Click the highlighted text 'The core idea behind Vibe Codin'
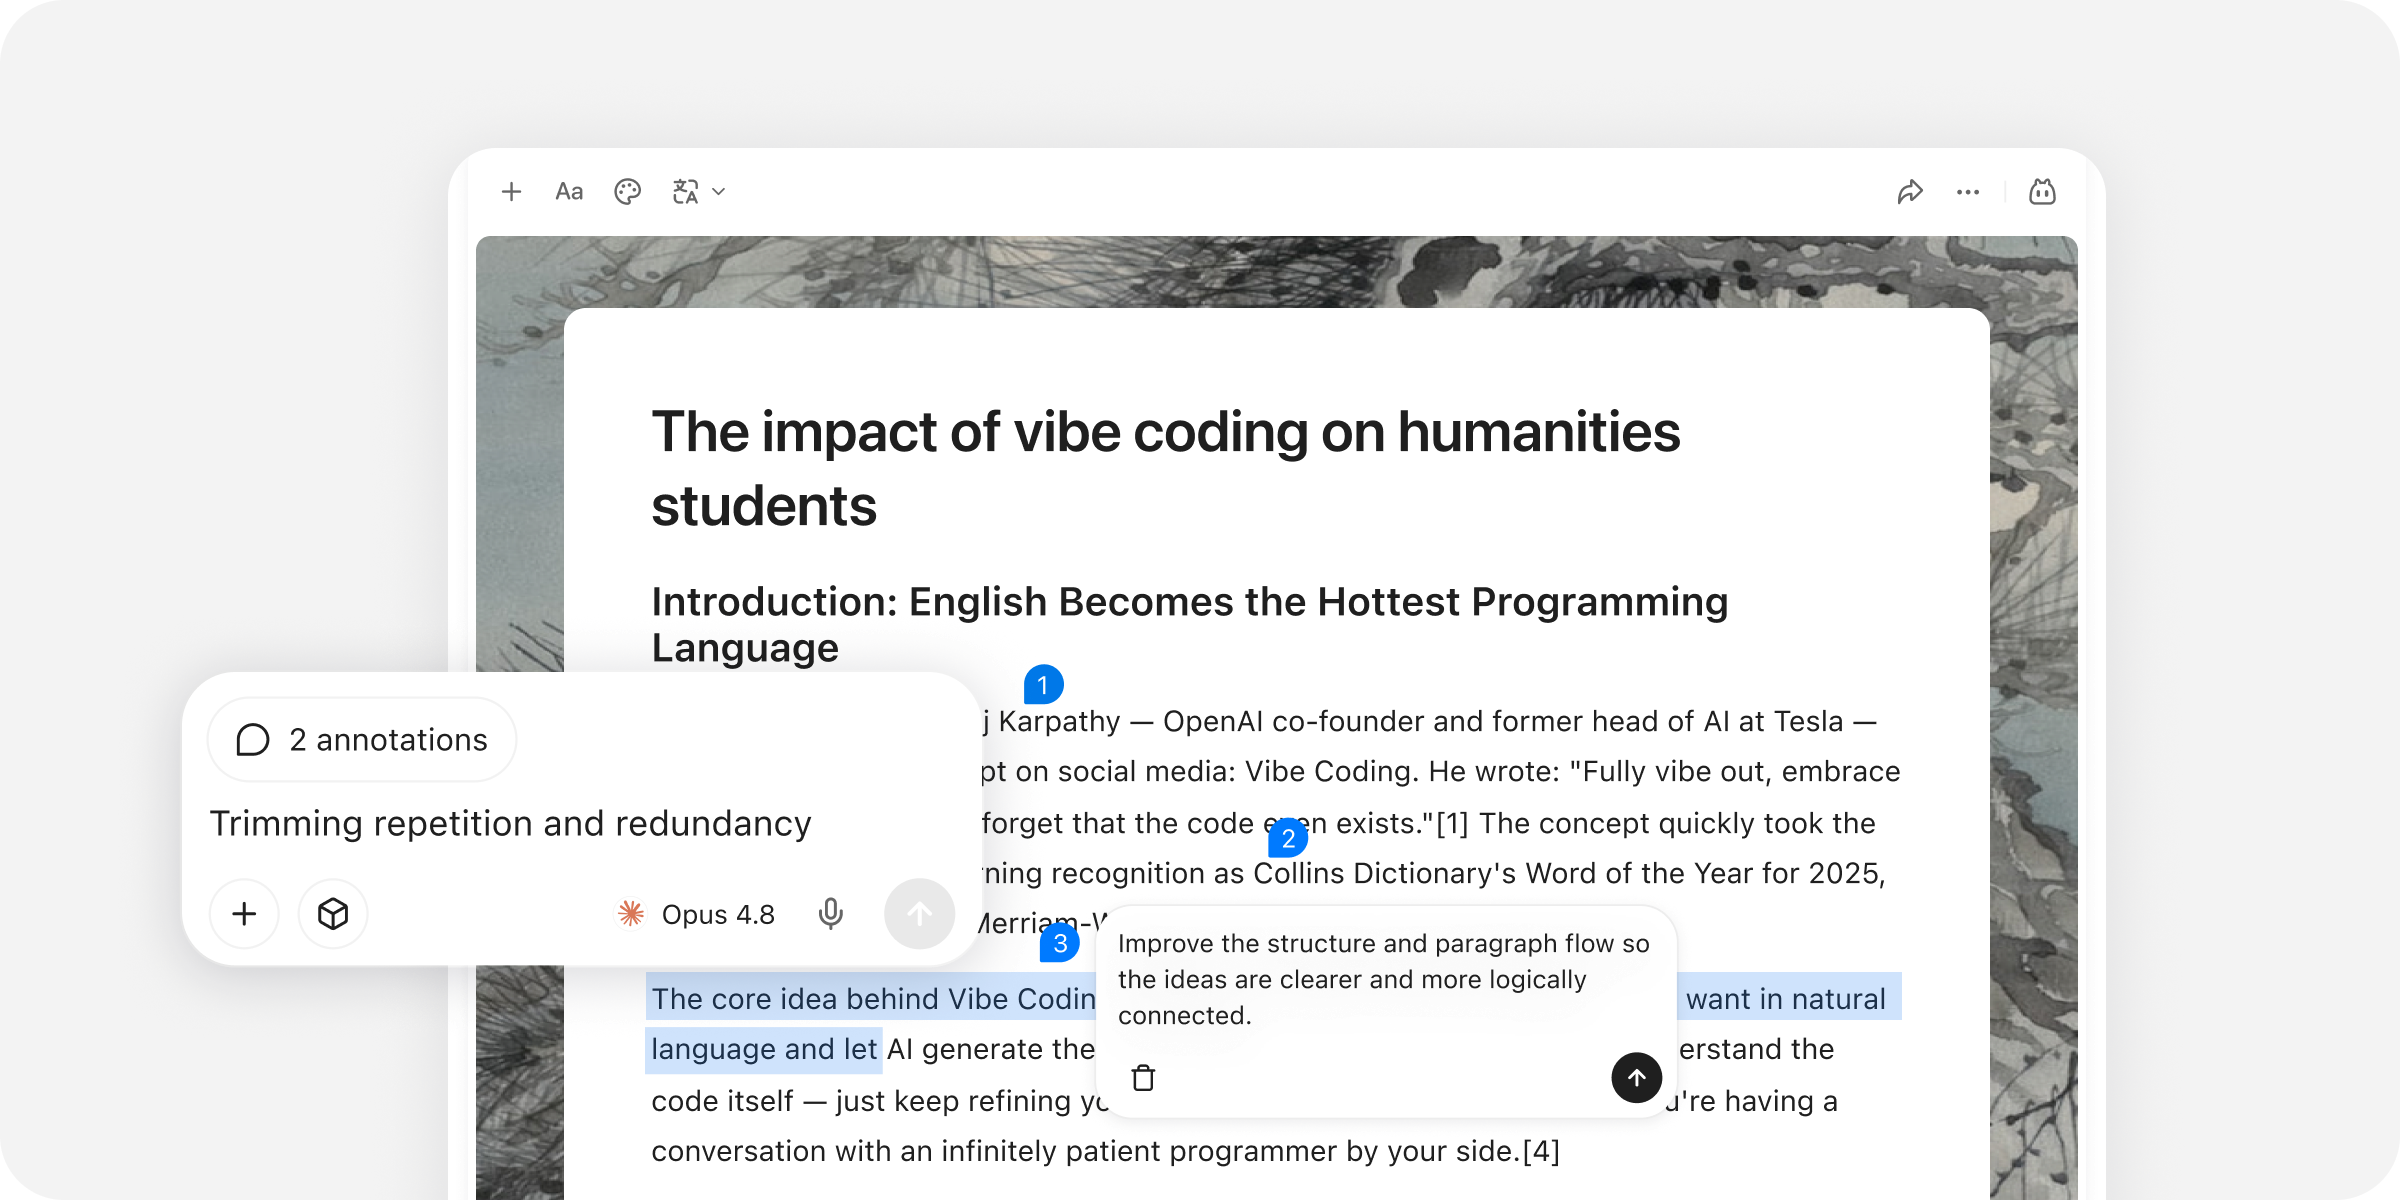The width and height of the screenshot is (2400, 1200). (x=874, y=998)
